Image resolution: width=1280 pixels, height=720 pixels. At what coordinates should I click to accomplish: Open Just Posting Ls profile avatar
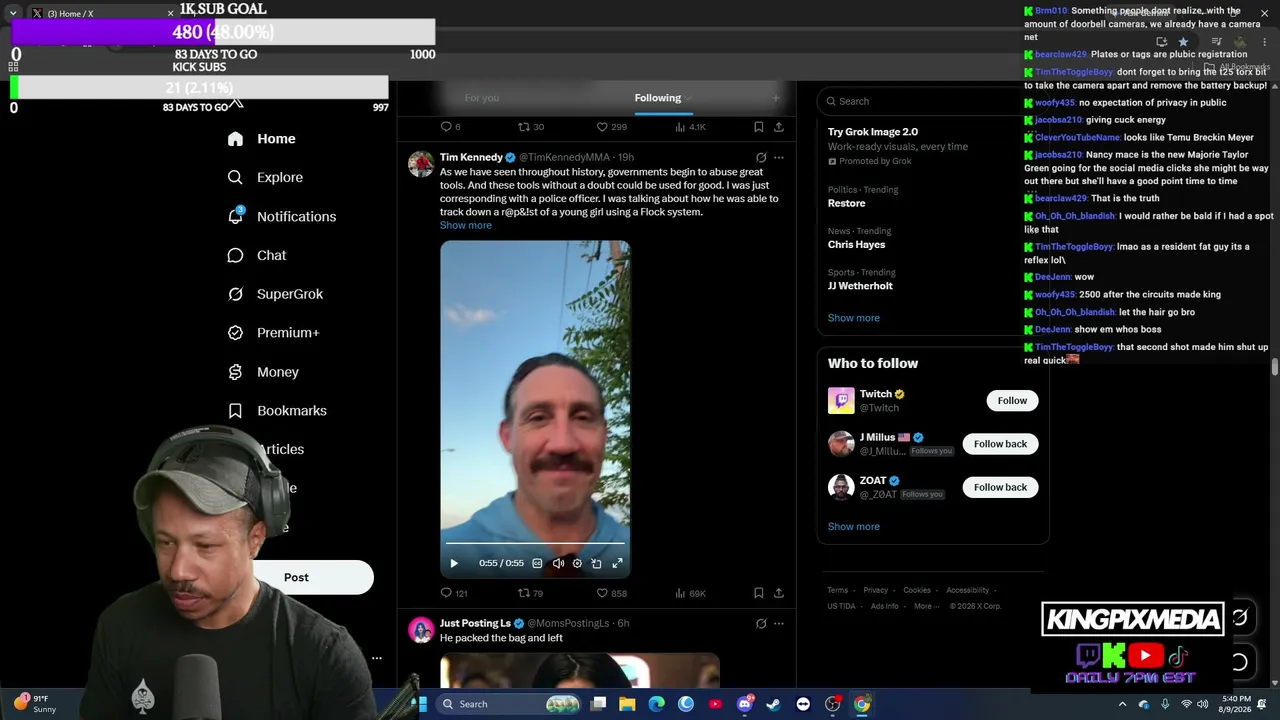421,630
